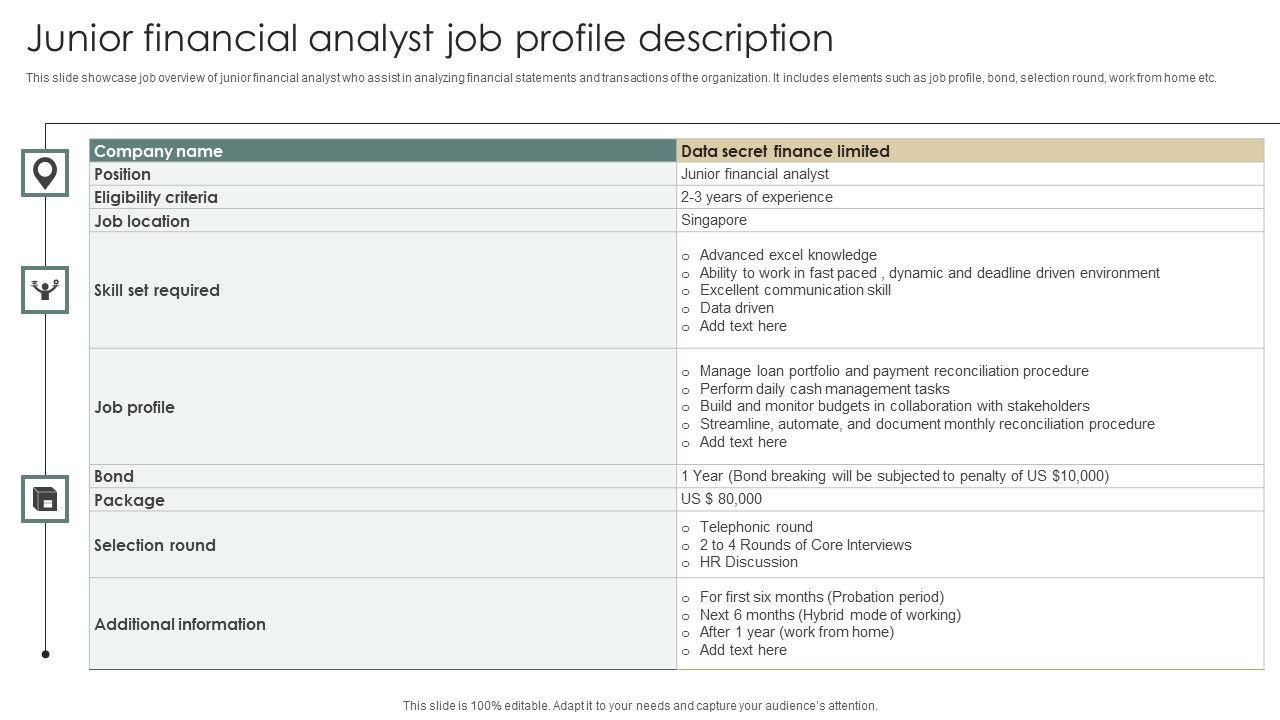Image resolution: width=1280 pixels, height=720 pixels.
Task: Click the Junior financial analyst value
Action: coord(755,174)
